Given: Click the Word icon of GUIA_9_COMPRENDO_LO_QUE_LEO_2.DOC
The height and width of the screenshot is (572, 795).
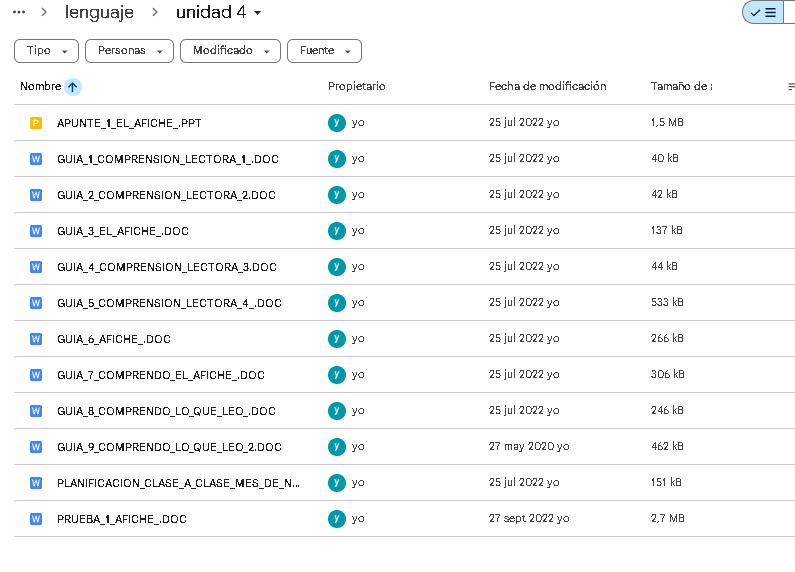Looking at the screenshot, I should [x=36, y=447].
